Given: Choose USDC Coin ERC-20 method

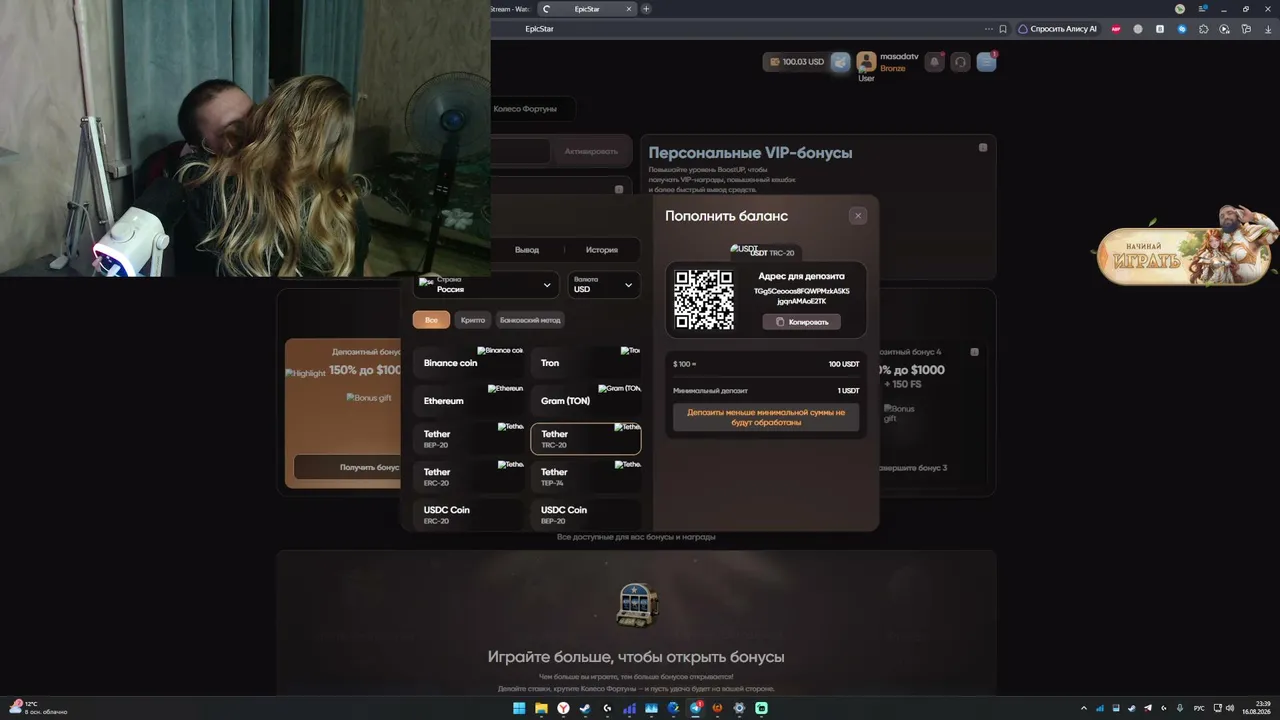Looking at the screenshot, I should 468,514.
